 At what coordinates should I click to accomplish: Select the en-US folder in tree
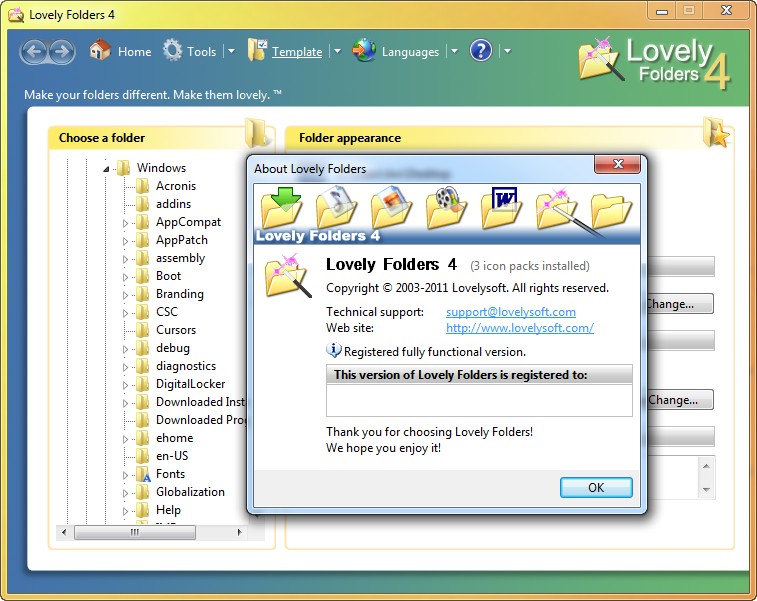(x=172, y=456)
